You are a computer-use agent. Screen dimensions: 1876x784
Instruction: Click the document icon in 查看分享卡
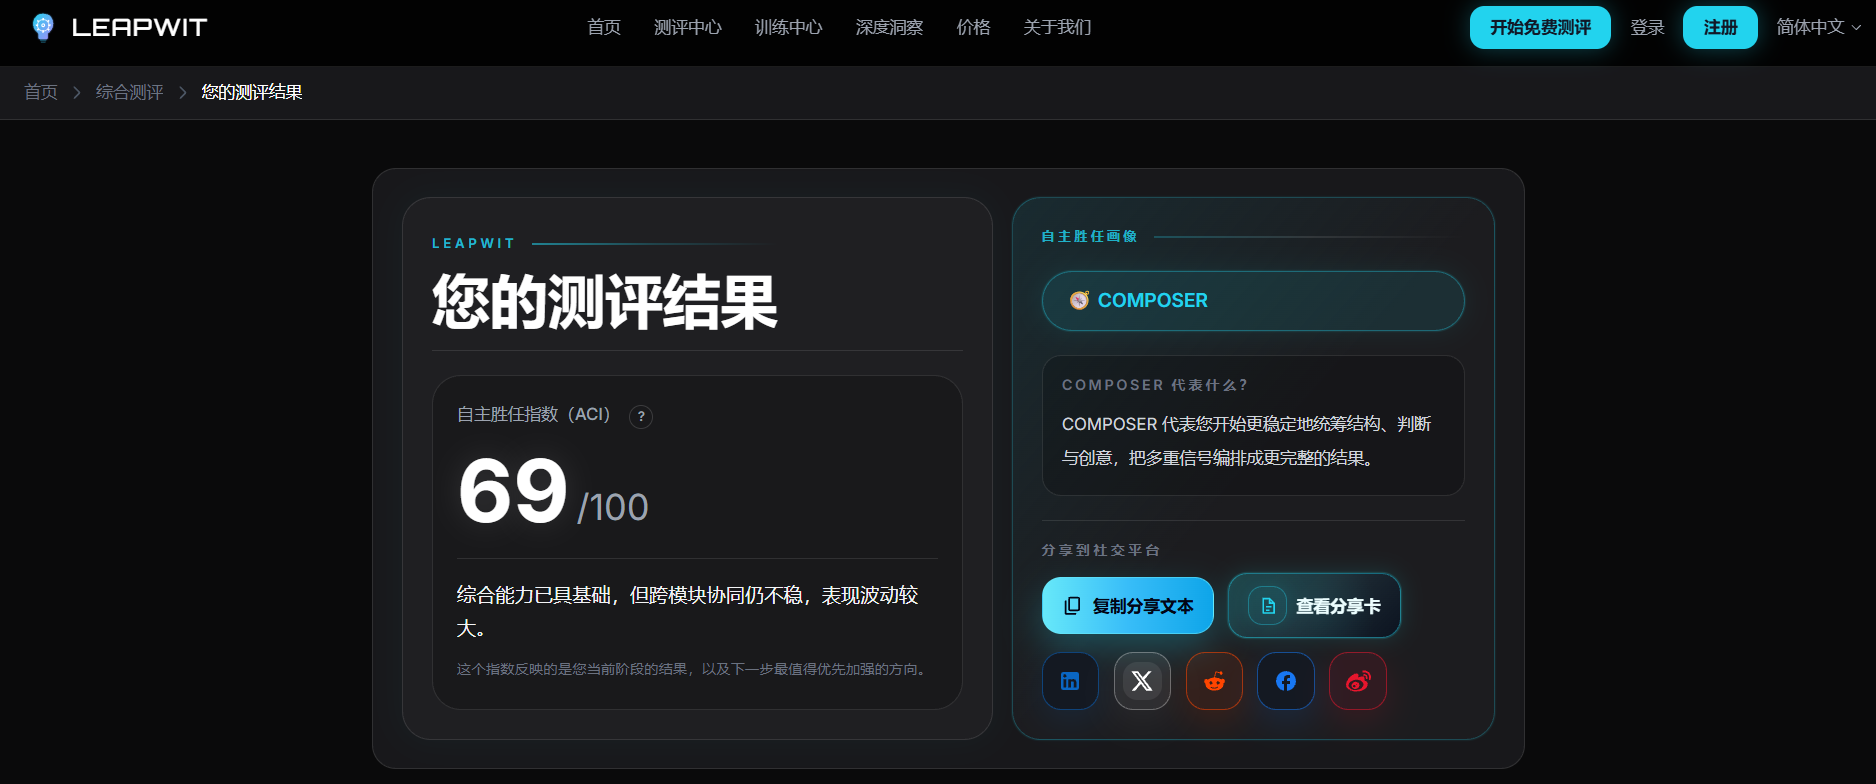click(x=1268, y=606)
